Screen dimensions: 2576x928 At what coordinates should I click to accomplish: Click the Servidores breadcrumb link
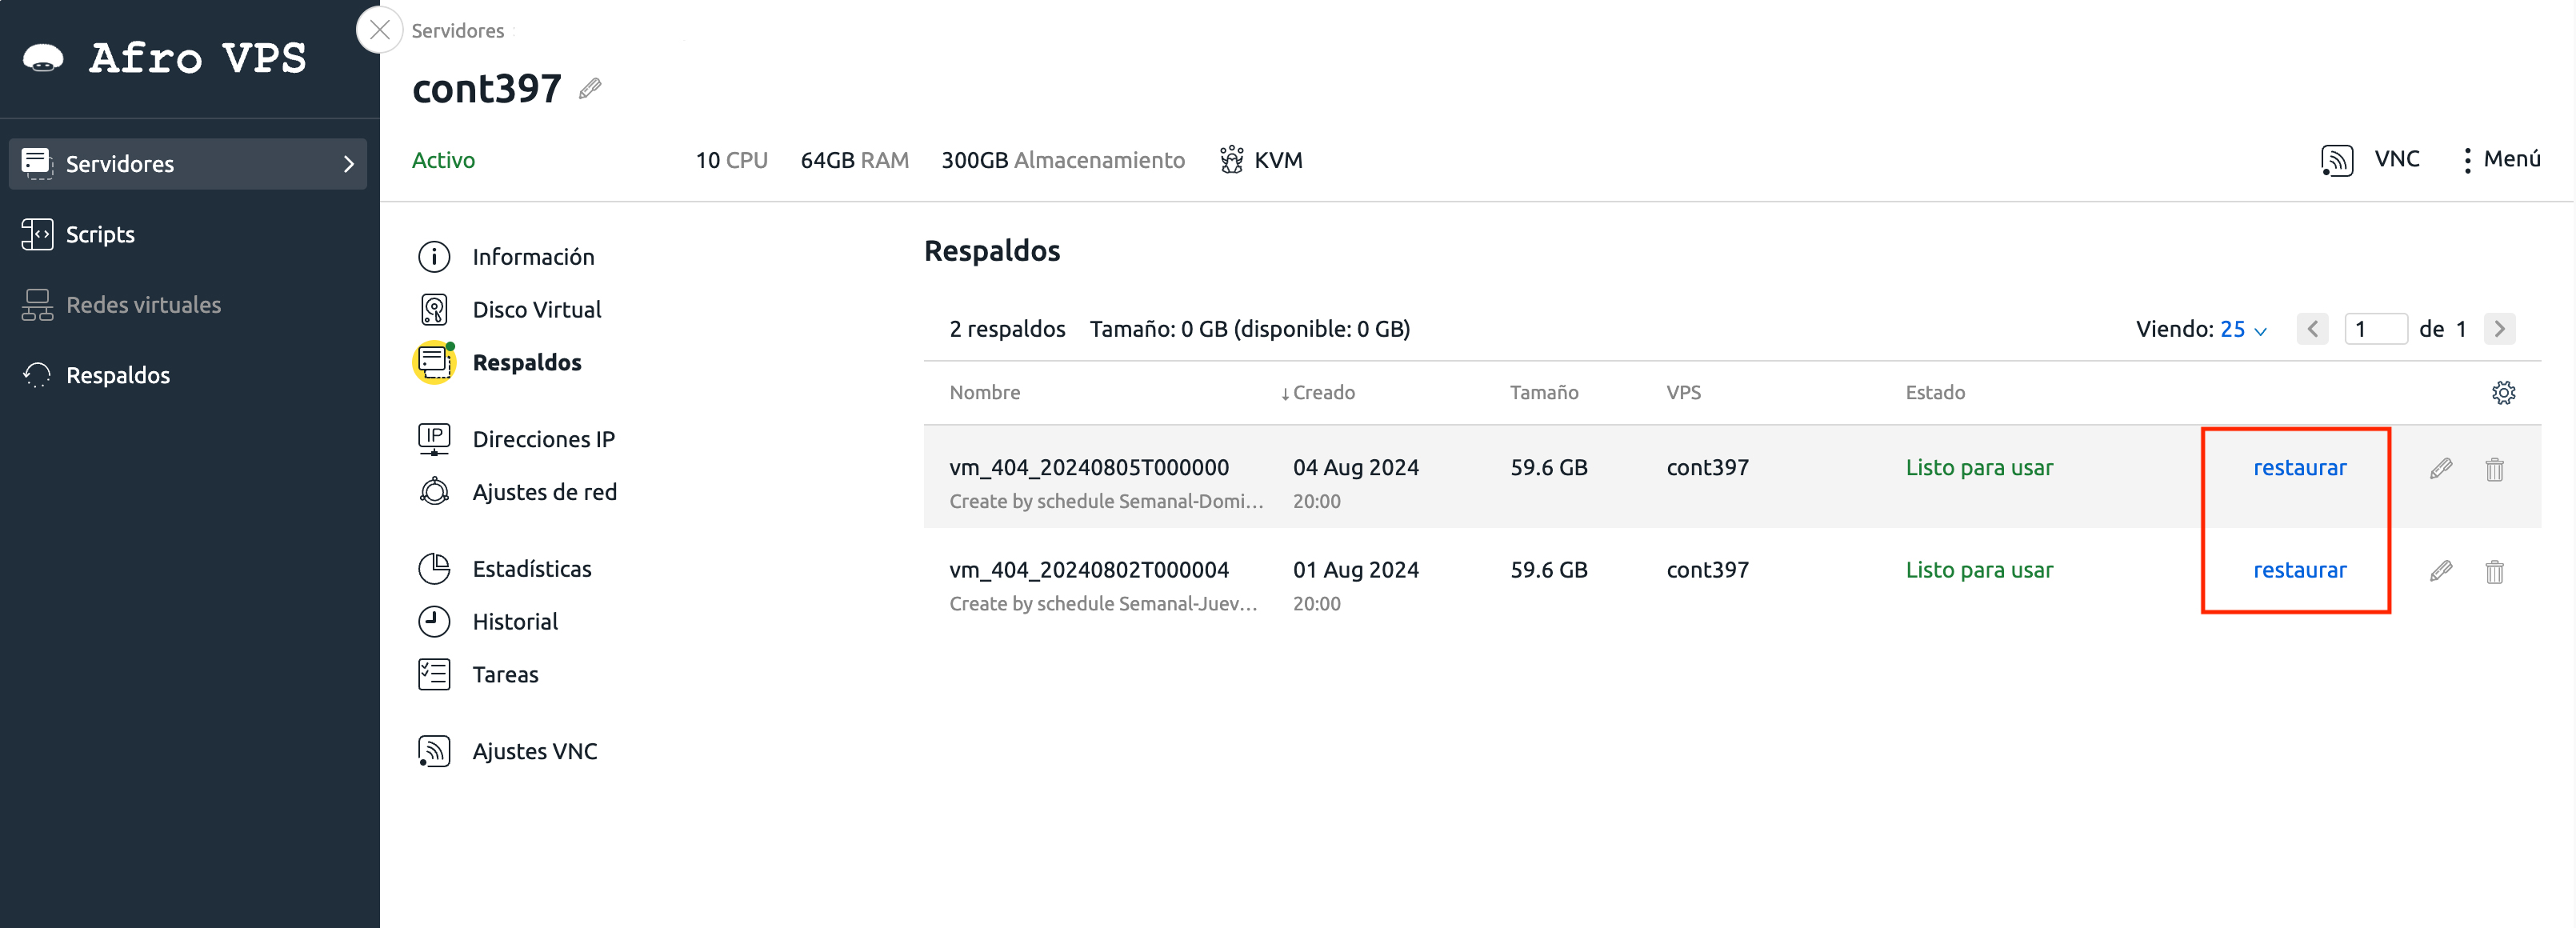pyautogui.click(x=458, y=31)
